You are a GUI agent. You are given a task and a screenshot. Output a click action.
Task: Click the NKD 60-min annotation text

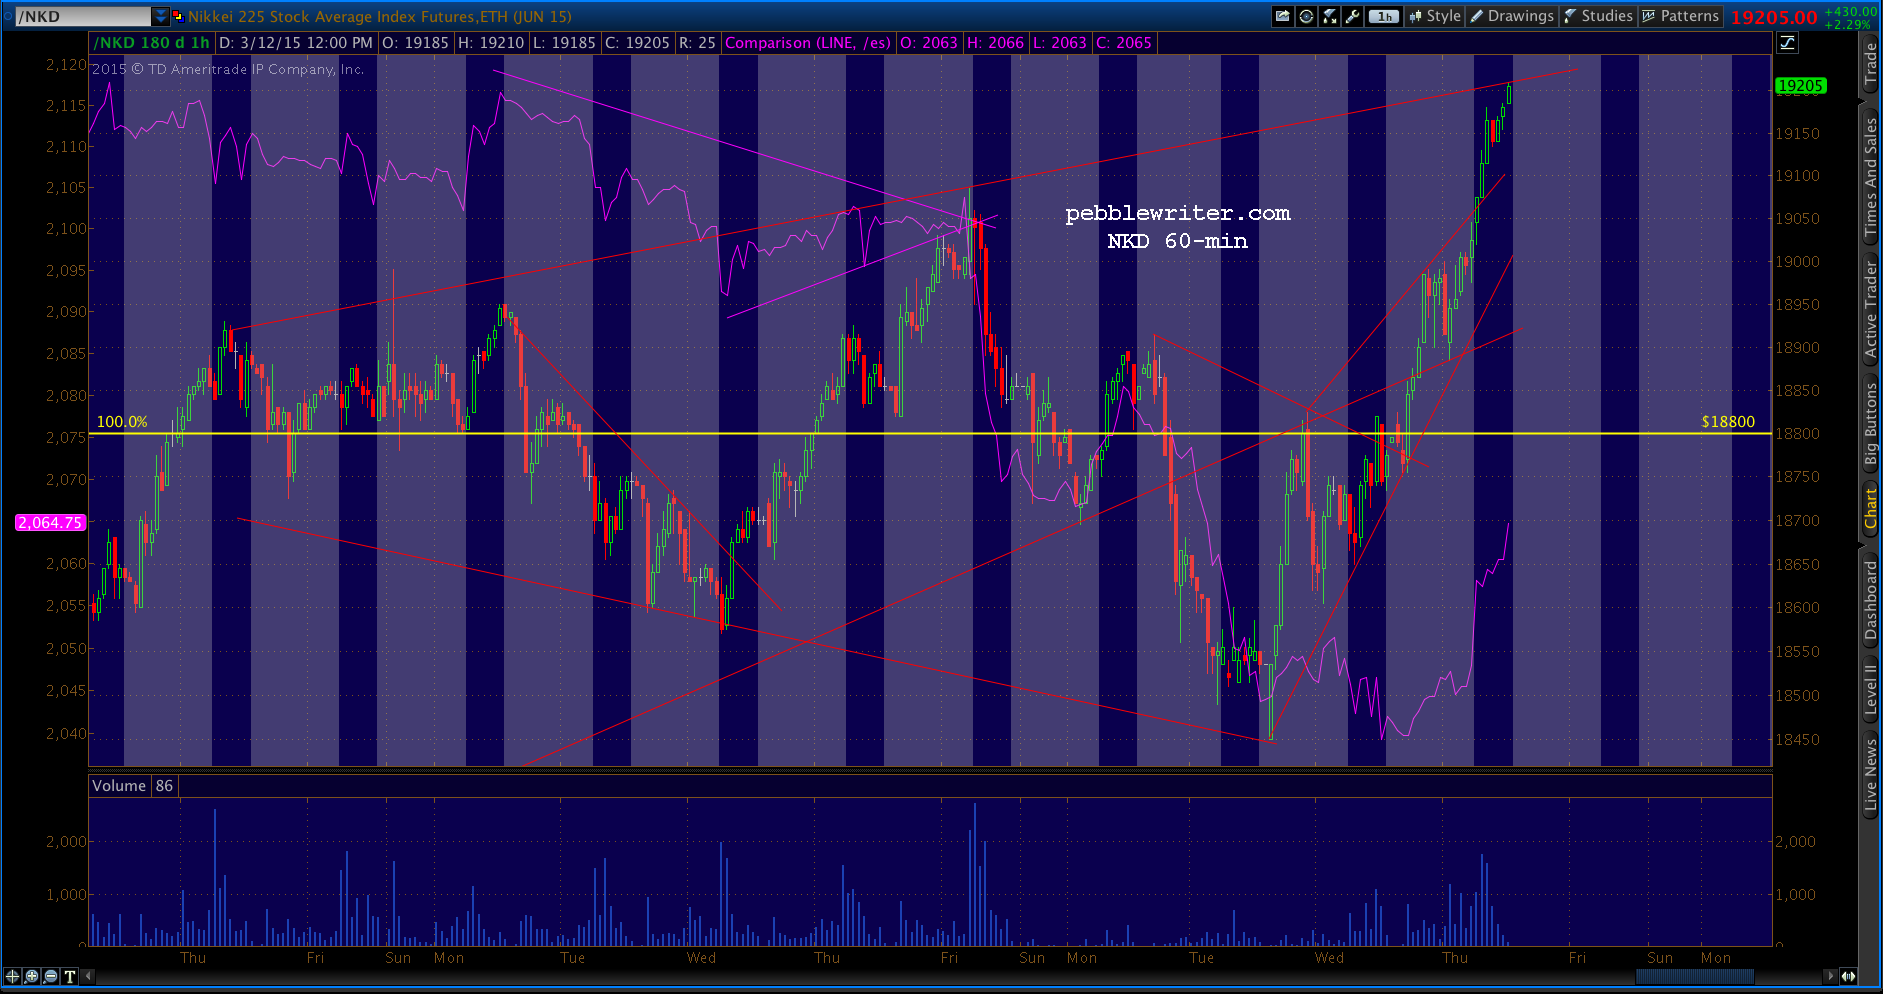tap(1178, 241)
